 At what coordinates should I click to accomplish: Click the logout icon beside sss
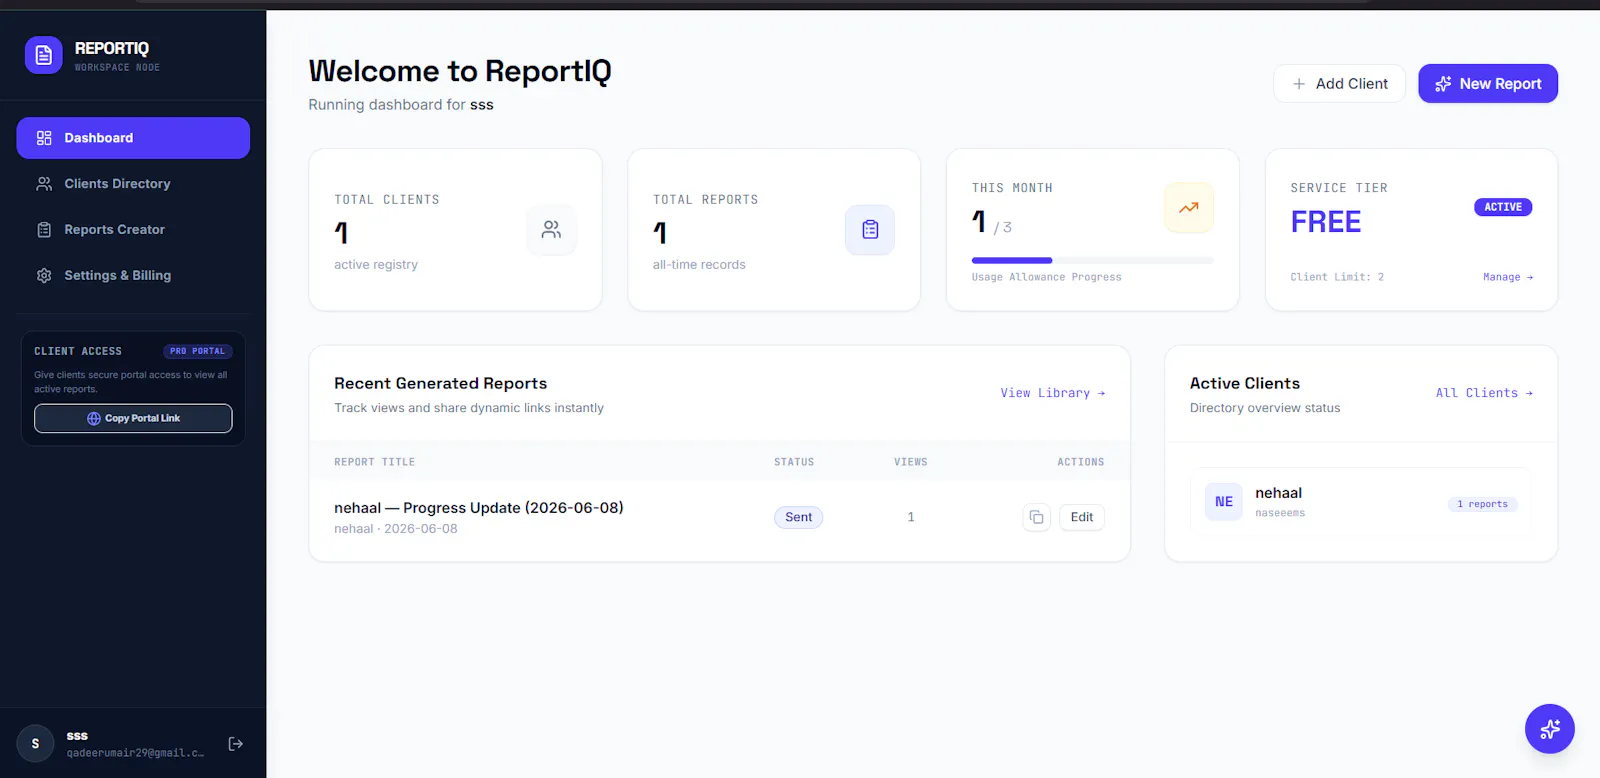[x=236, y=744]
